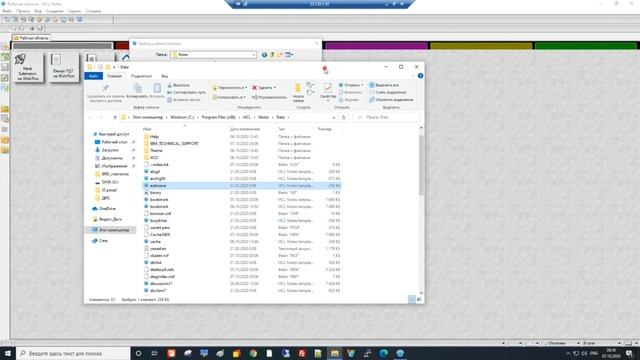
Task: Open the Файл tab in Explorer ribbon
Action: coord(93,76)
